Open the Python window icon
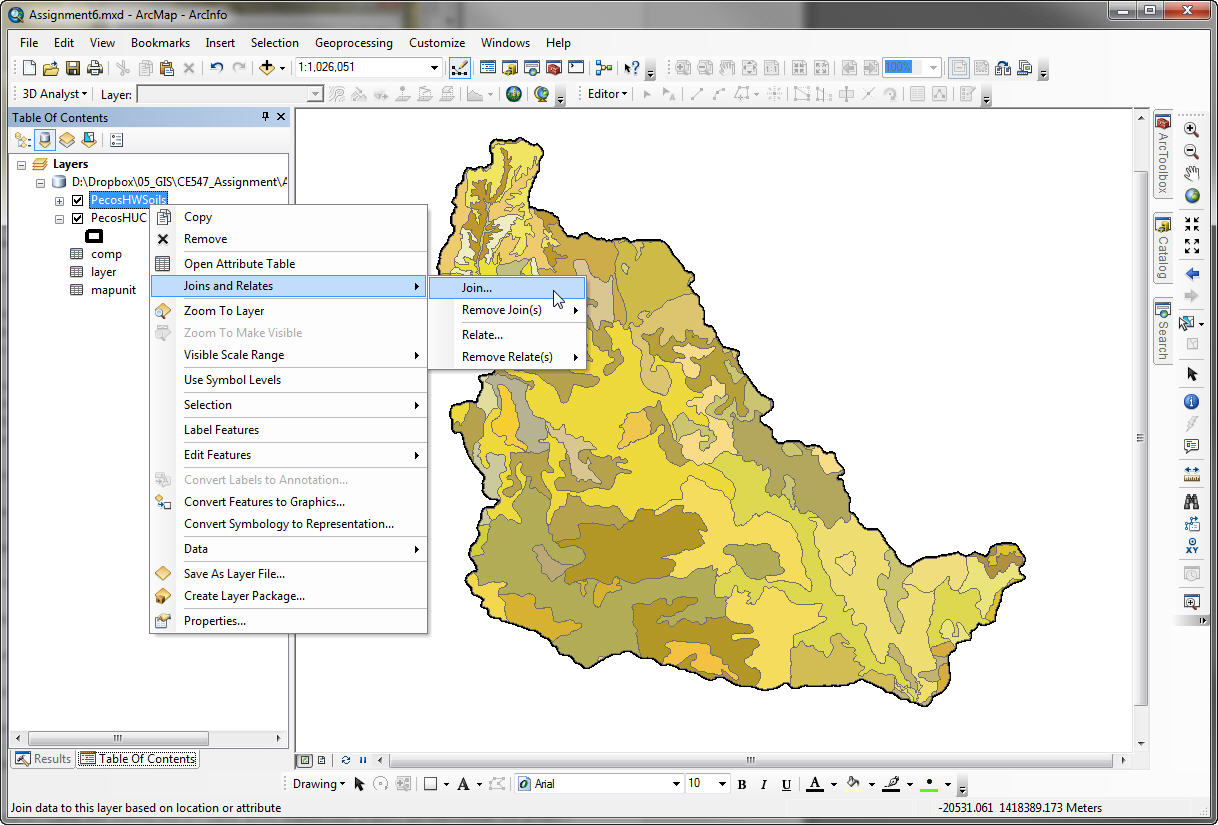The height and width of the screenshot is (825, 1218). (x=576, y=68)
